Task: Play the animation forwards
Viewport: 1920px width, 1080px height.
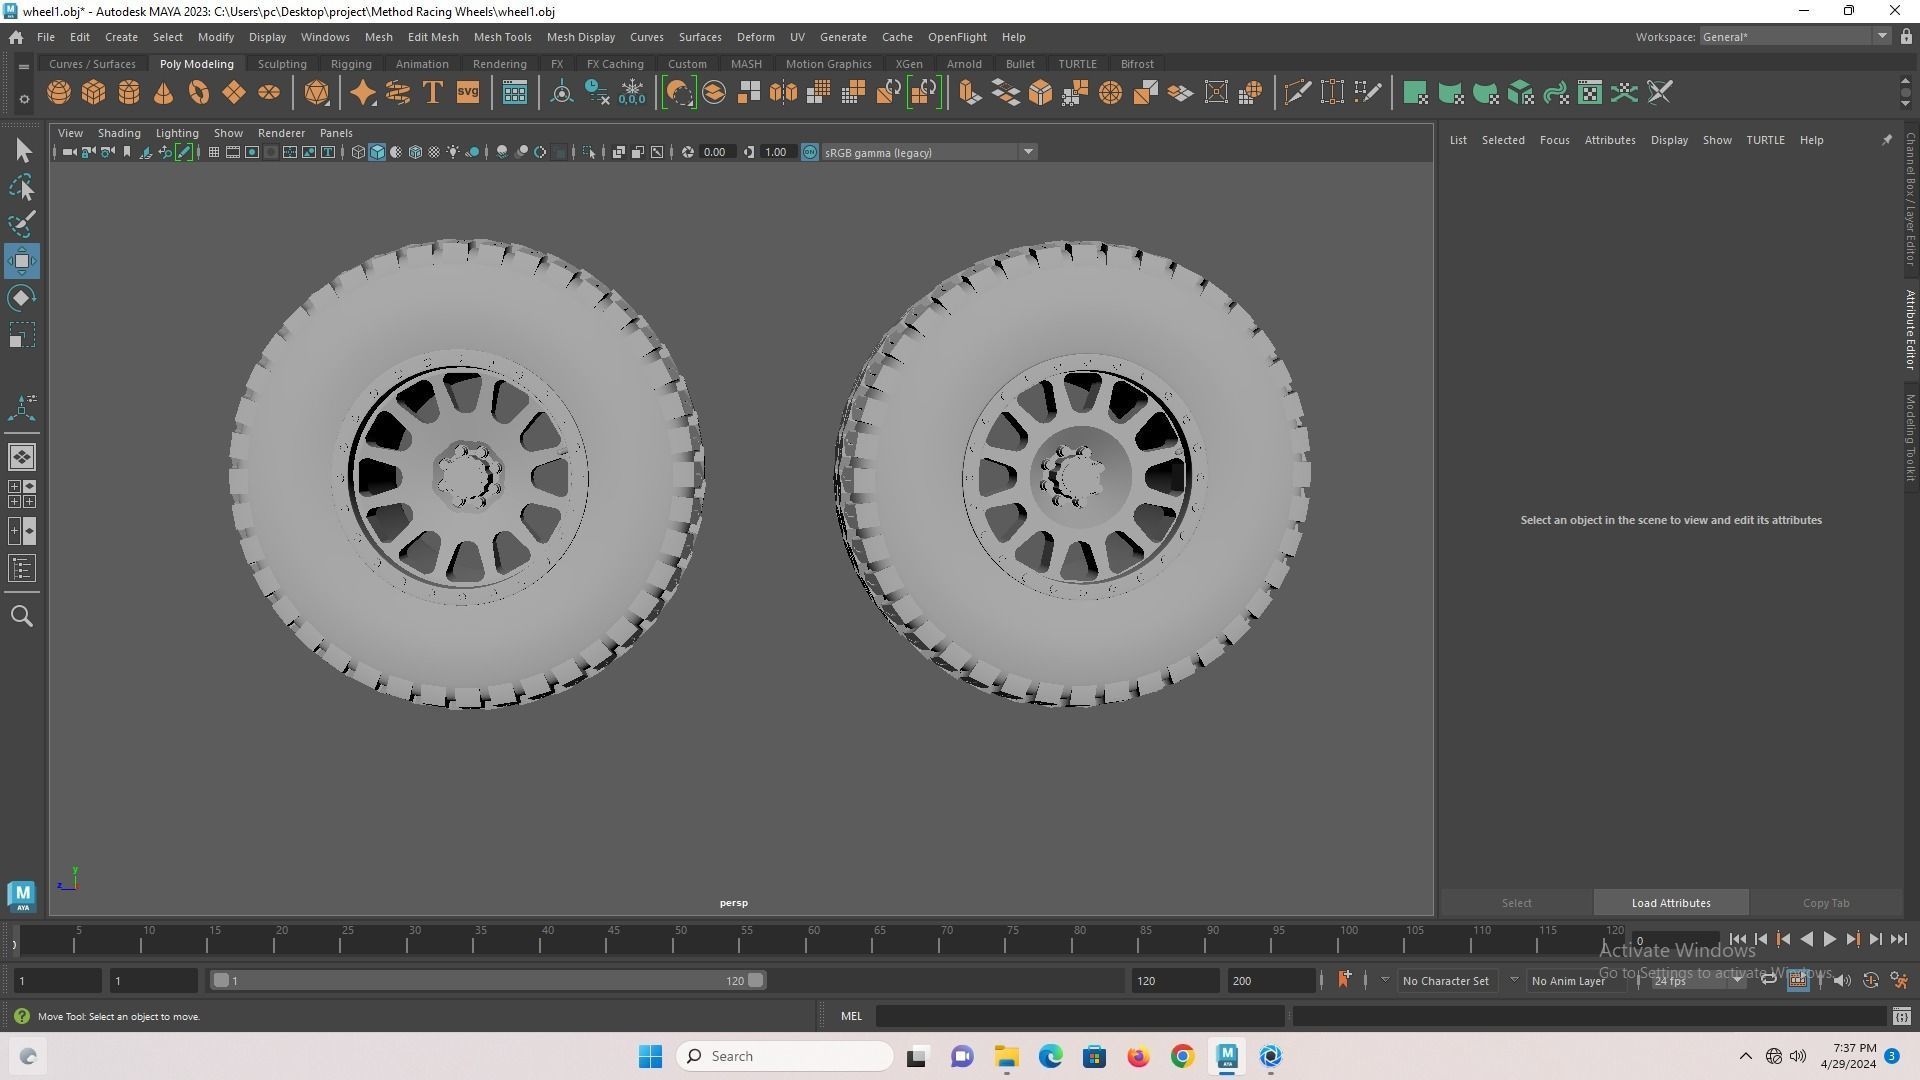Action: (1830, 939)
